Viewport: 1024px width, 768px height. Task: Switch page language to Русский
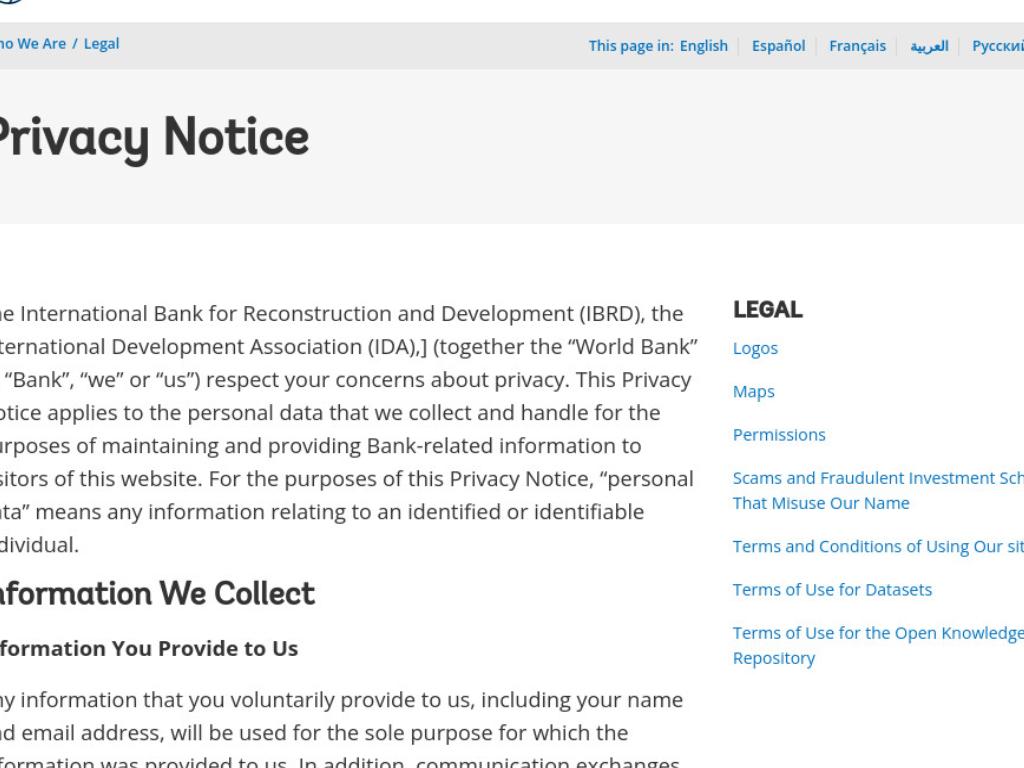click(997, 46)
